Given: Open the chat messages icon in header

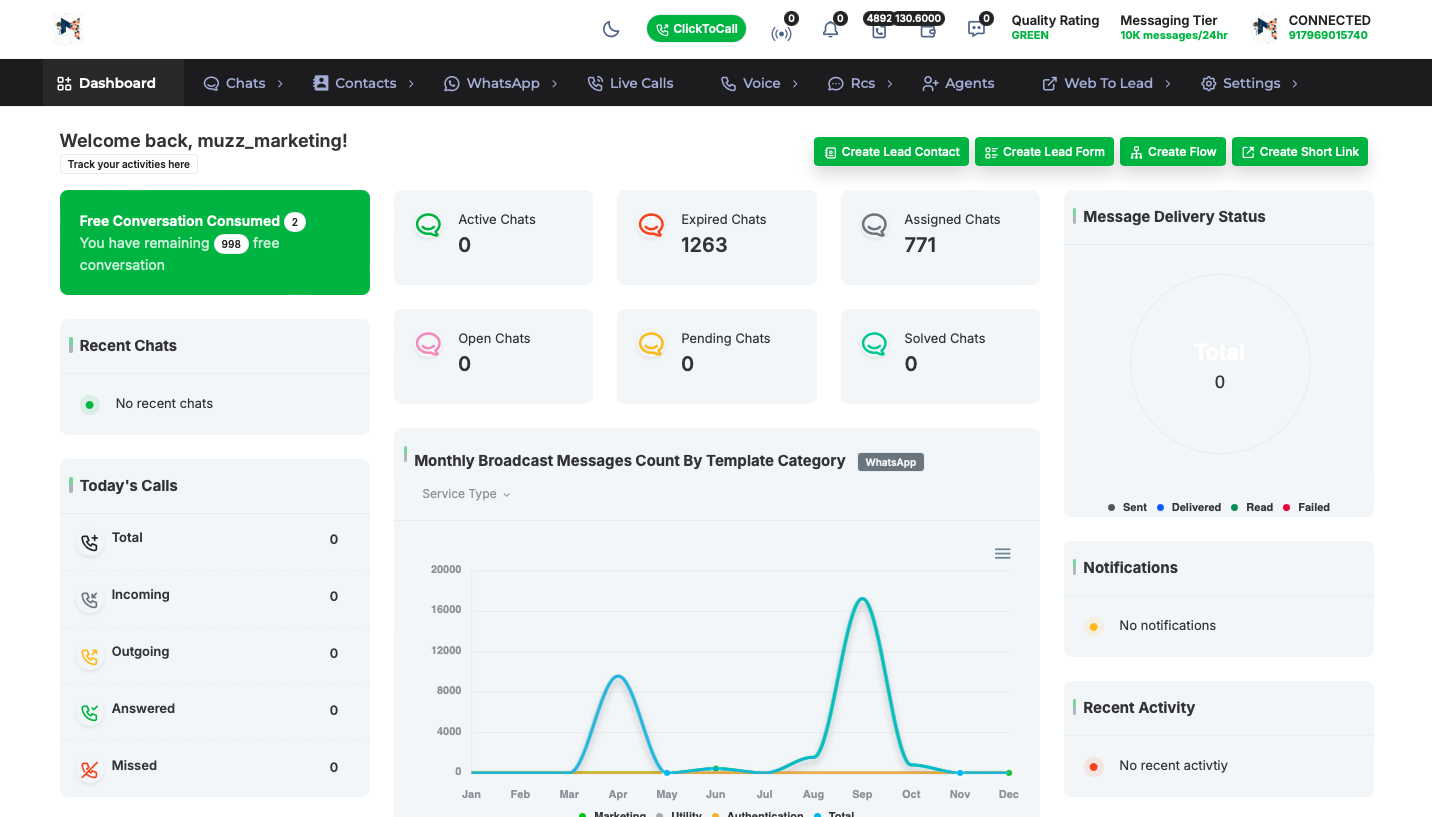Looking at the screenshot, I should (x=976, y=30).
